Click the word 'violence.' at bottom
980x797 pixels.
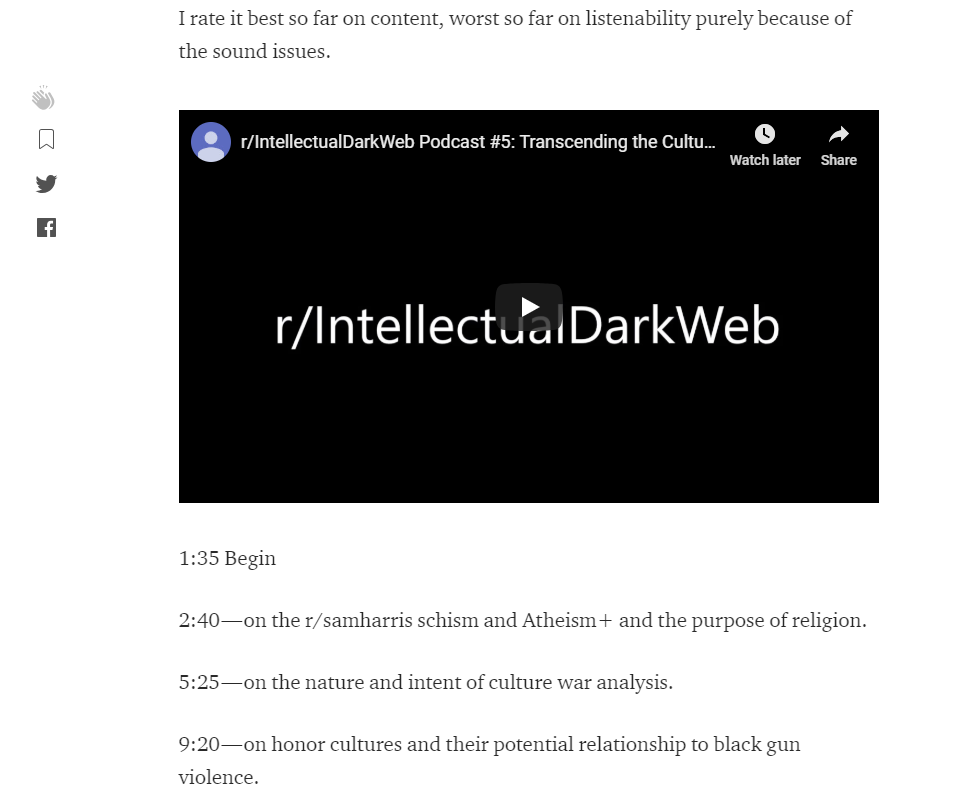pos(218,777)
